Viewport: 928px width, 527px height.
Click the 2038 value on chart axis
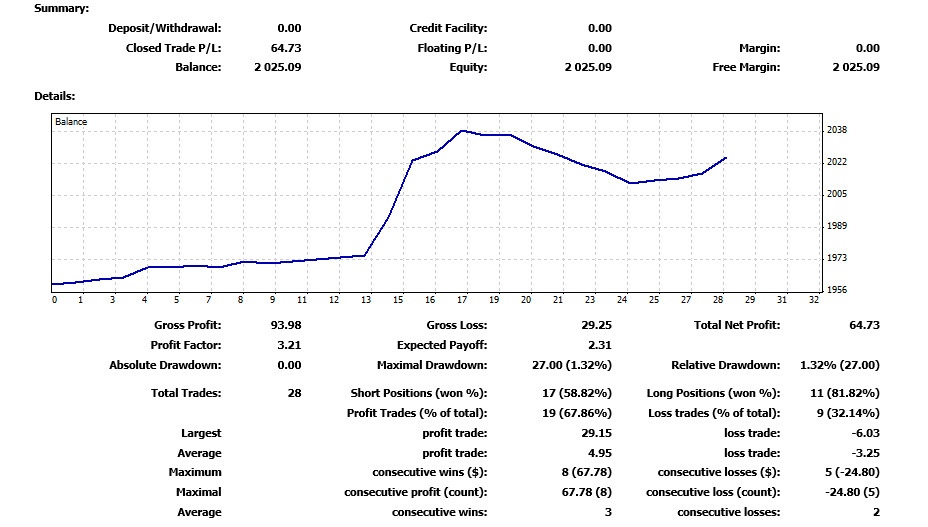point(837,130)
